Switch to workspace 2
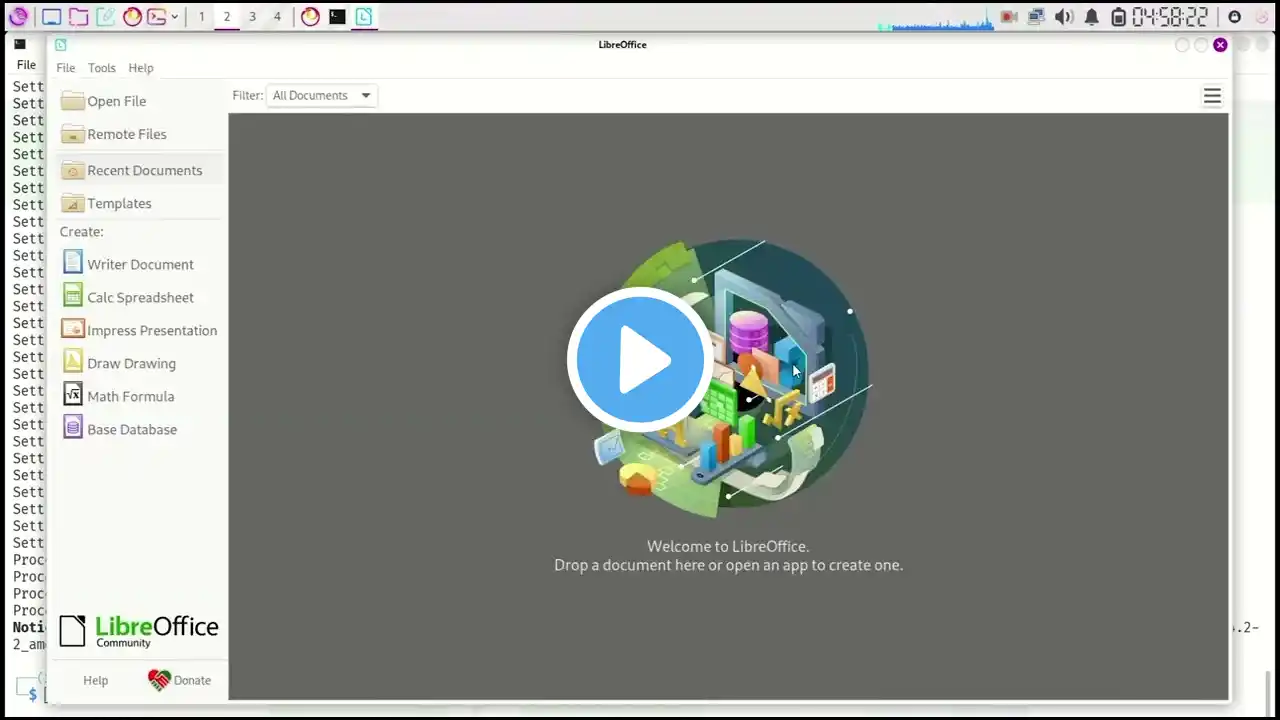 (227, 17)
